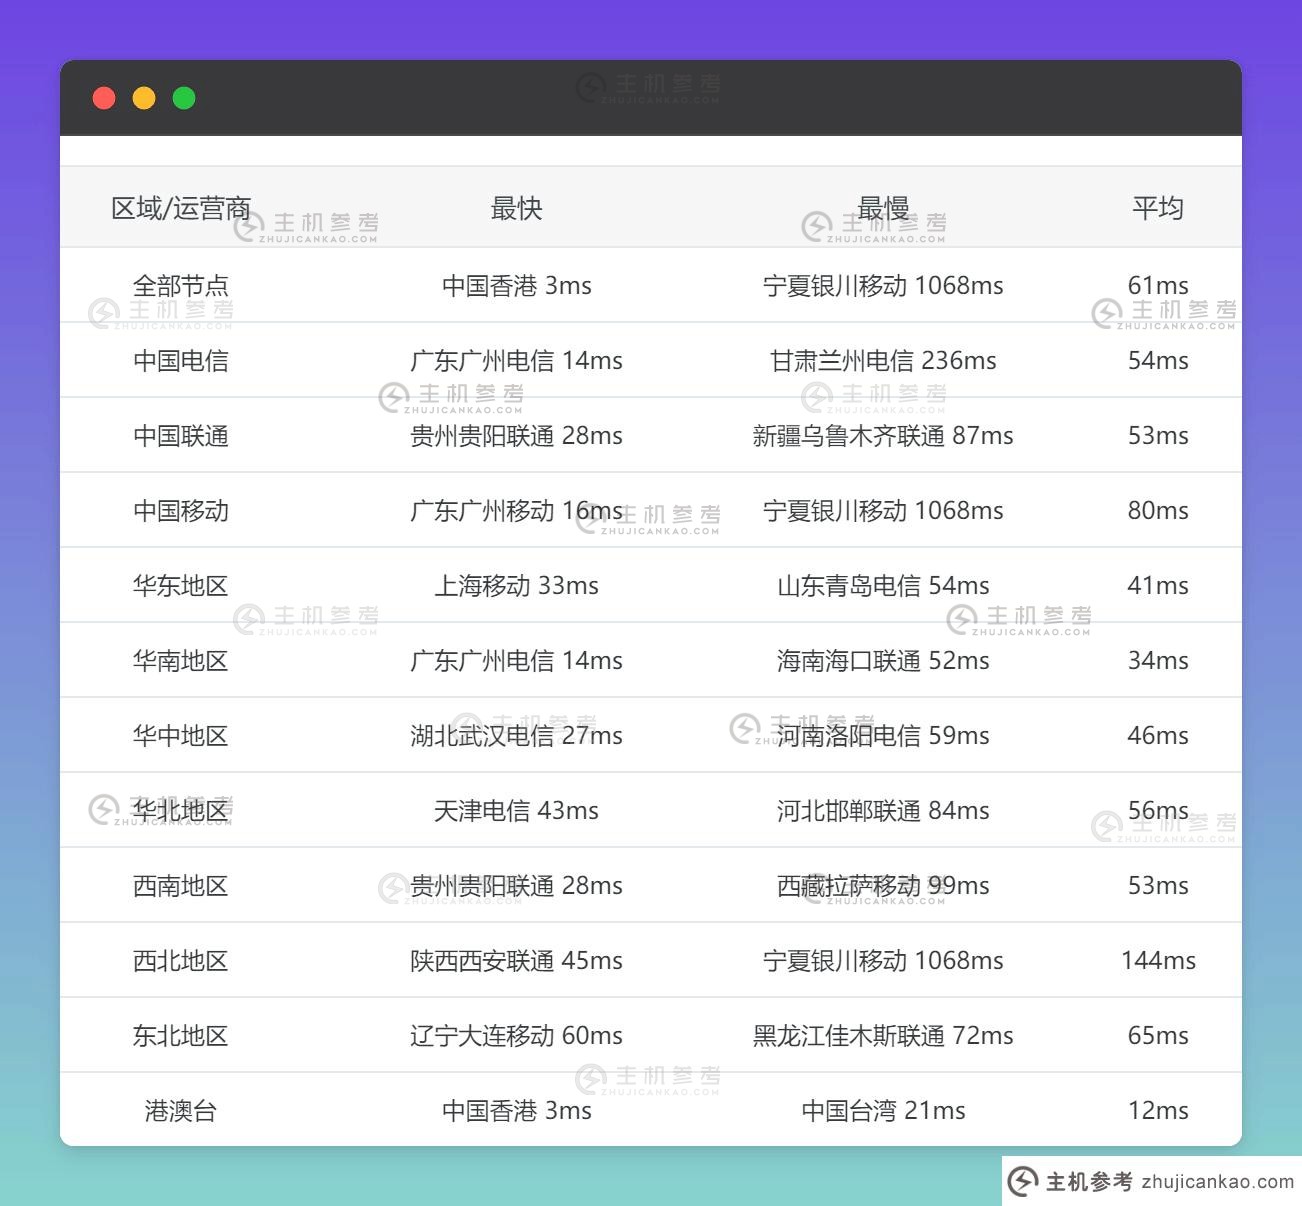Select the 港澳台 row label
The width and height of the screenshot is (1302, 1206).
point(181,1111)
